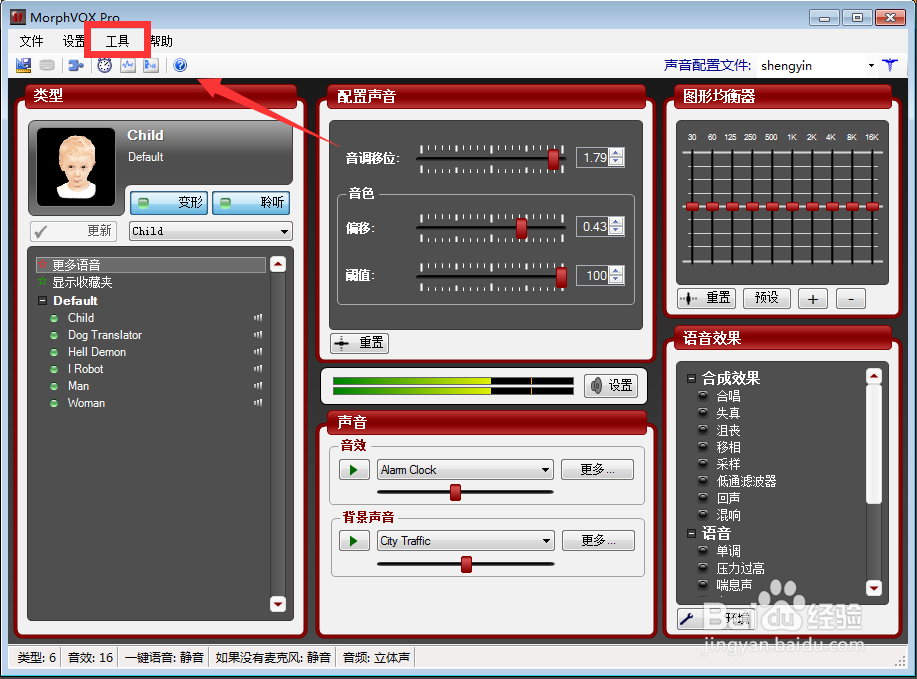Toggle the 失真 distortion effect

coord(703,412)
